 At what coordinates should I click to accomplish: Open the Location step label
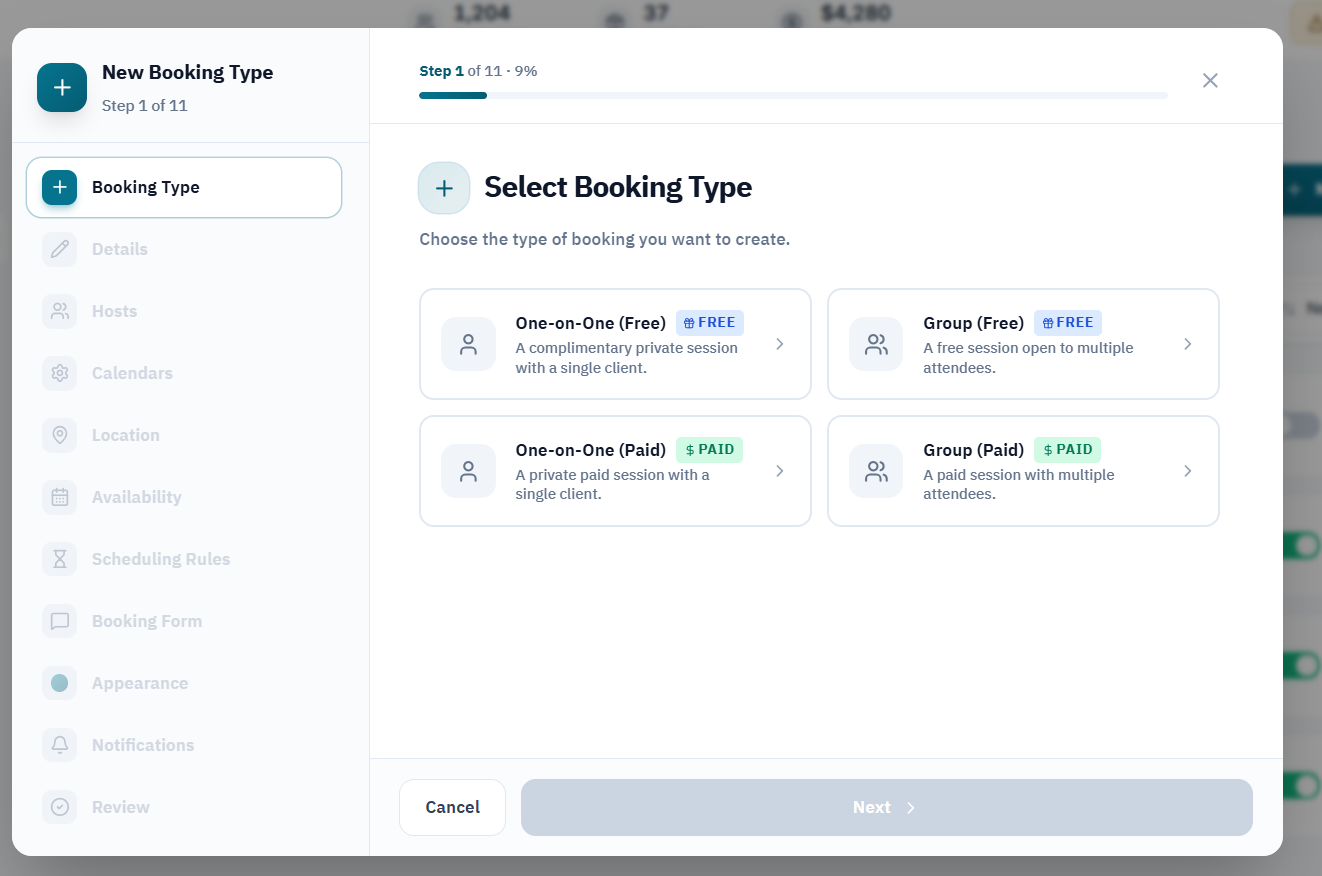click(x=126, y=435)
